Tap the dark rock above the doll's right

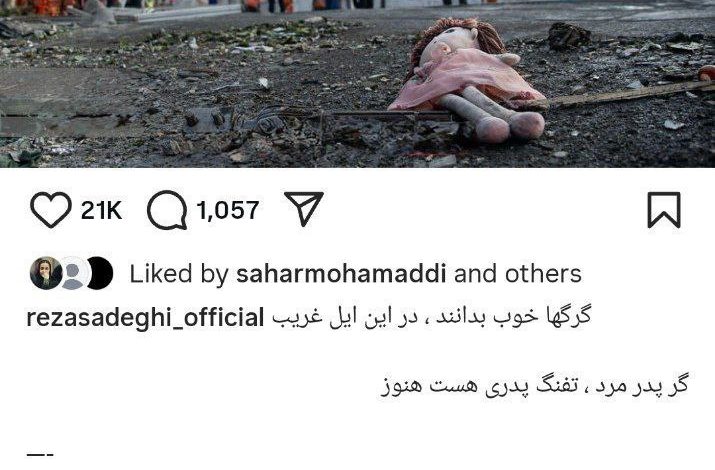point(569,36)
